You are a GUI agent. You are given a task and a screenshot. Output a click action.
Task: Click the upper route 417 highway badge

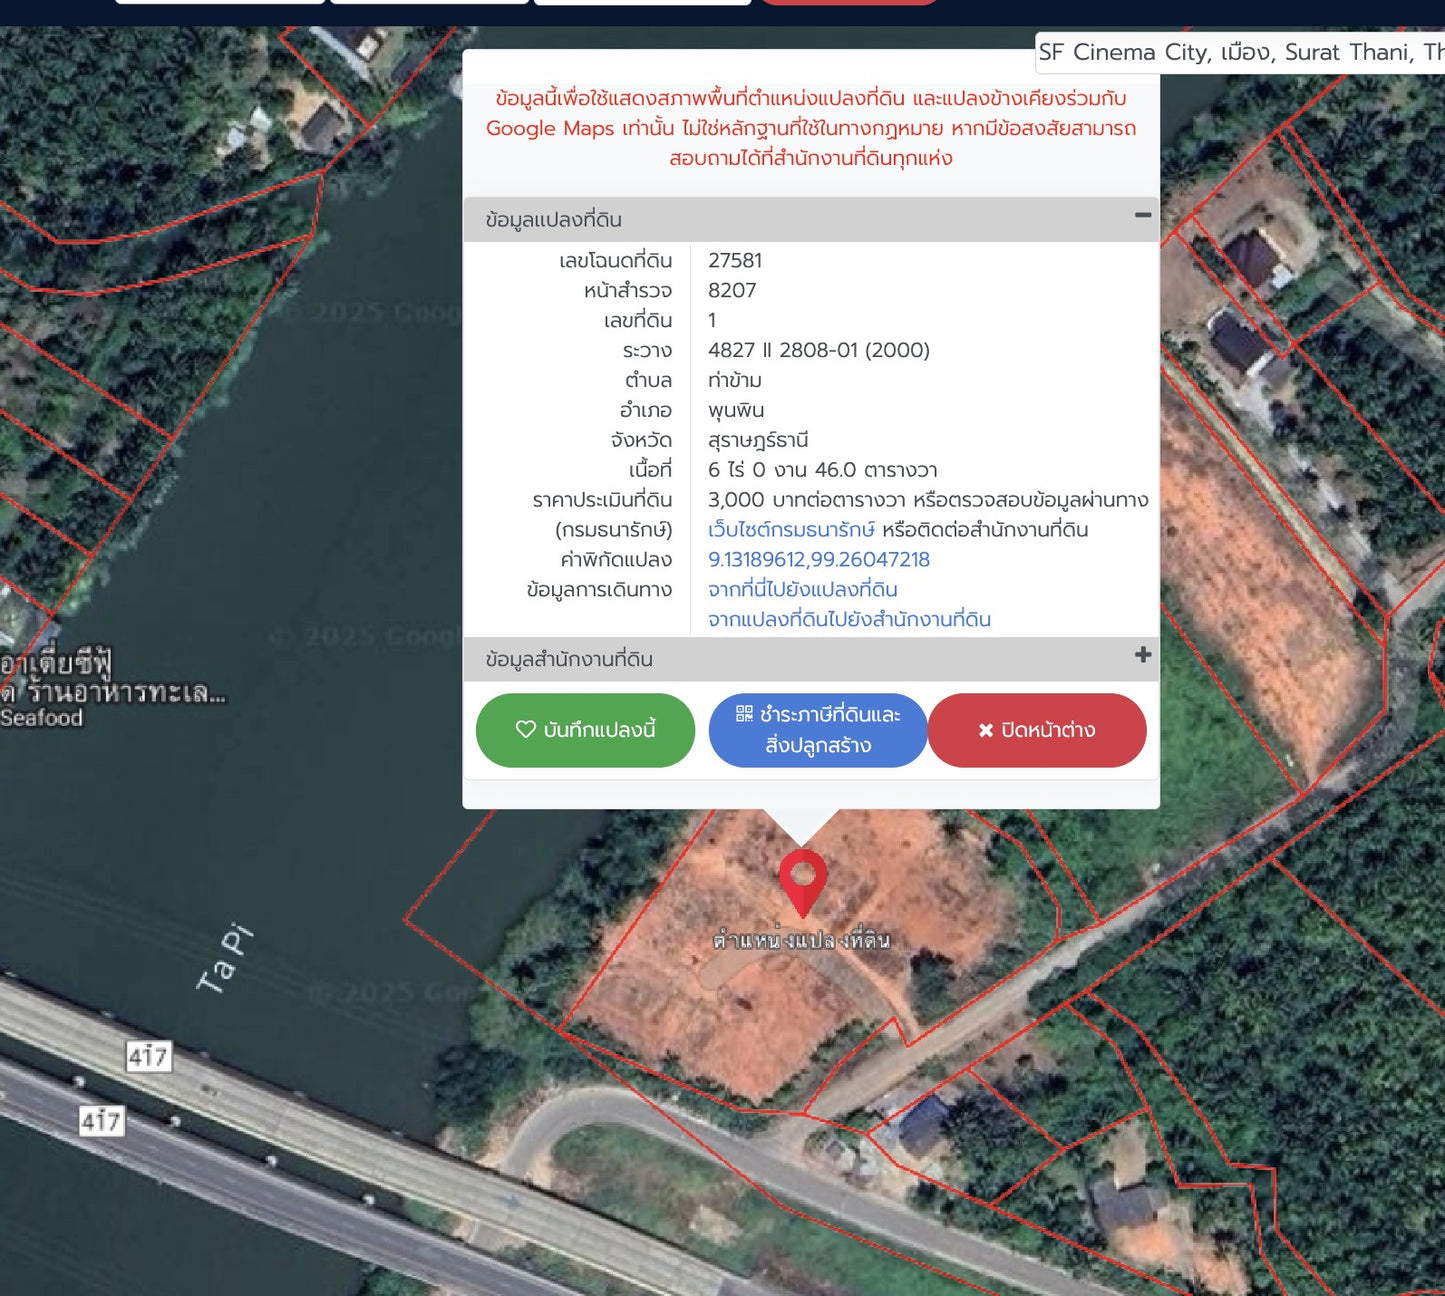(148, 1056)
